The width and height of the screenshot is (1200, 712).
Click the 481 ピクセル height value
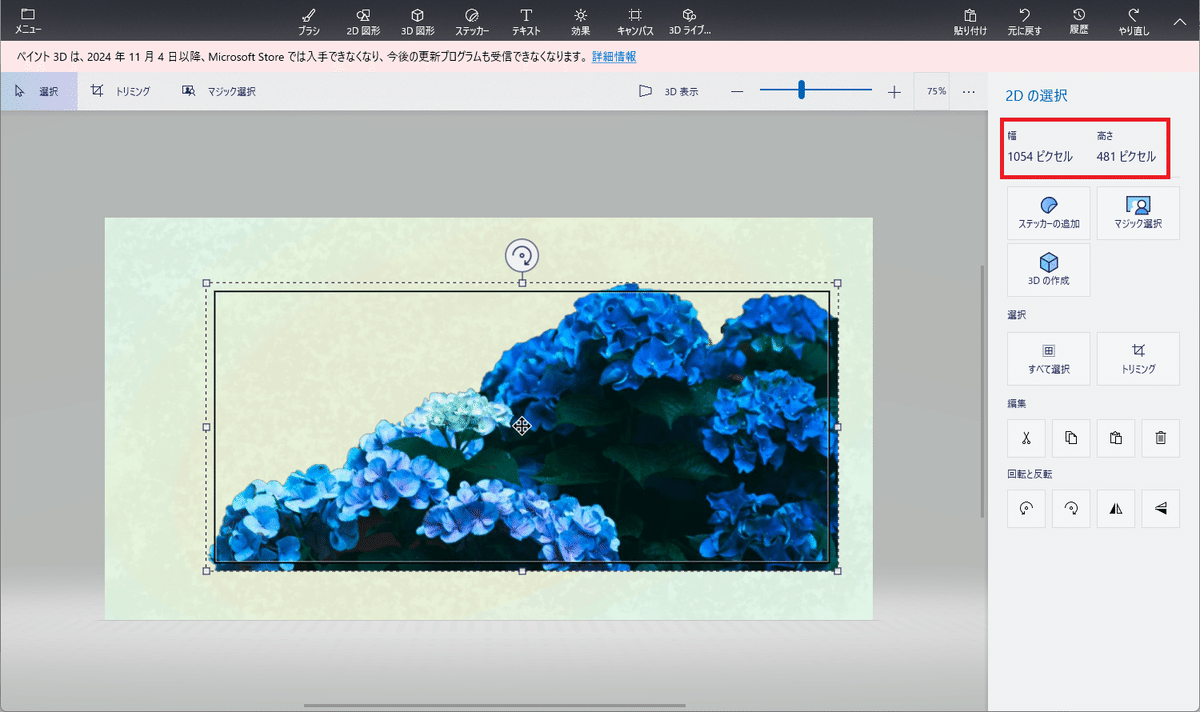[1126, 157]
